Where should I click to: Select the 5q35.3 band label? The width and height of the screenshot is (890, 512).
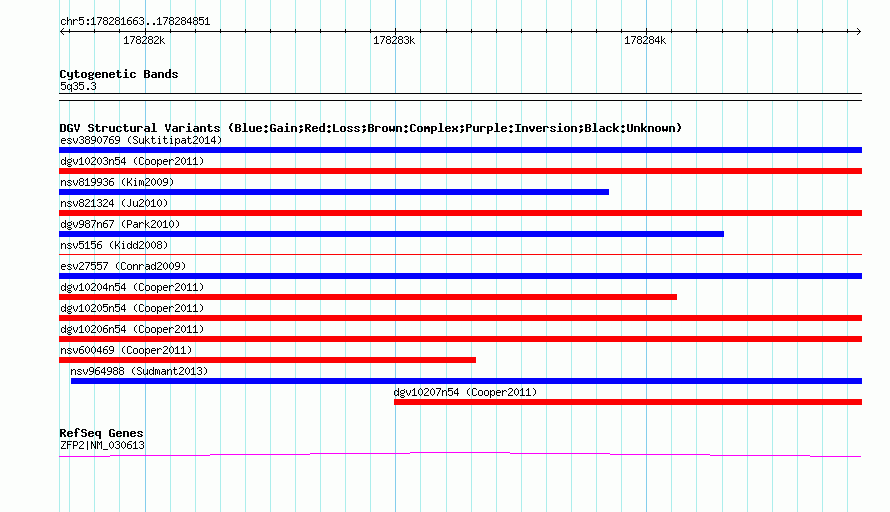[78, 86]
